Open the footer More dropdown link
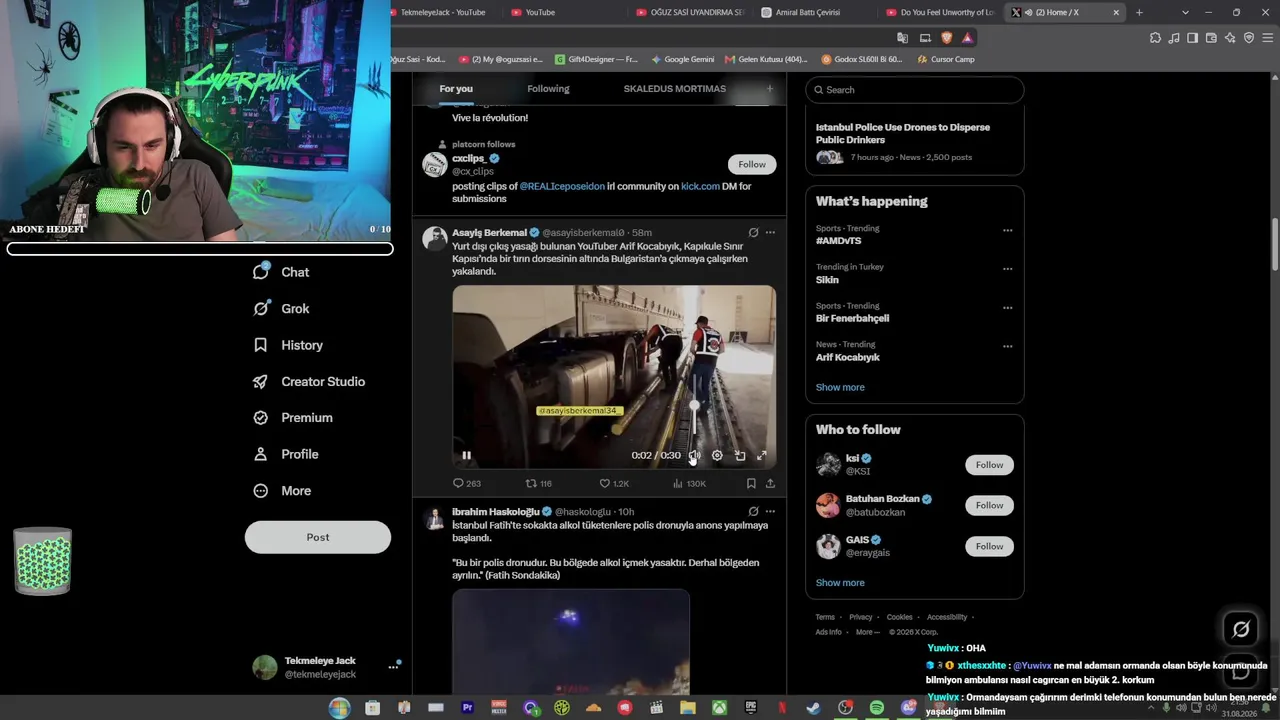The image size is (1280, 720). point(867,632)
